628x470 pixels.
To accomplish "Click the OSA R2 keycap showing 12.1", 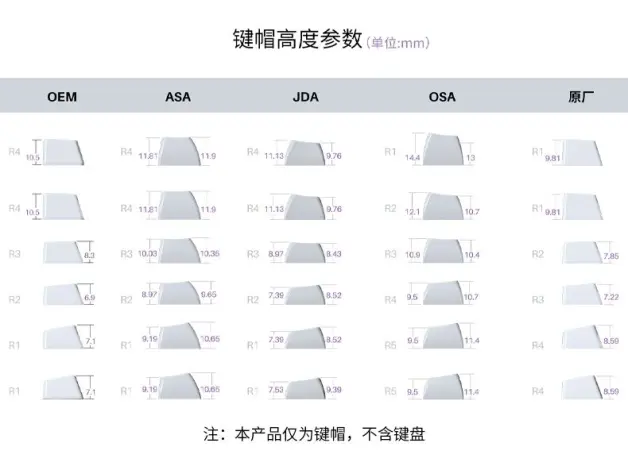I will pyautogui.click(x=443, y=206).
